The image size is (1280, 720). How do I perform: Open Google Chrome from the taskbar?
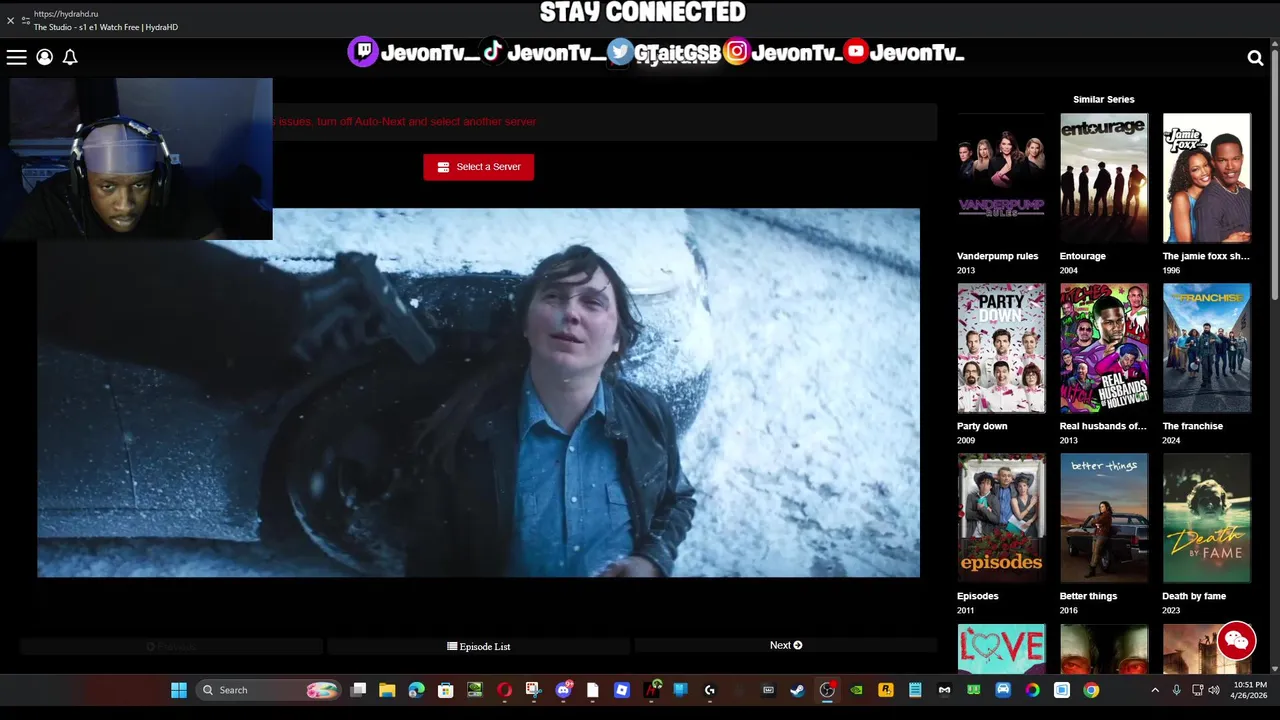[1091, 690]
